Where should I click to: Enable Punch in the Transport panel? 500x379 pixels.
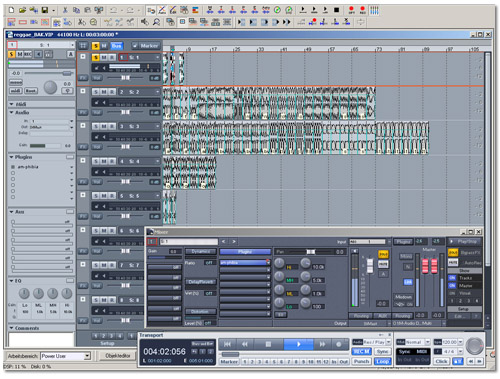click(x=361, y=361)
